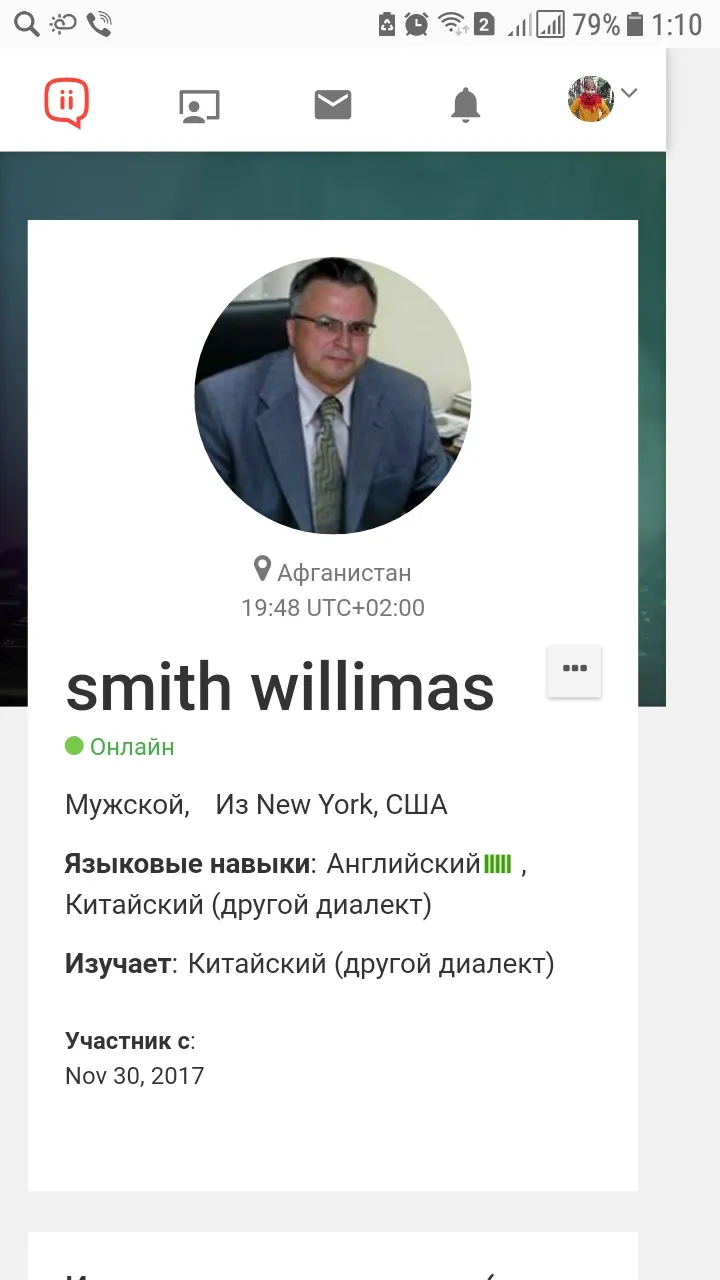Open the messages envelope icon

pos(332,104)
